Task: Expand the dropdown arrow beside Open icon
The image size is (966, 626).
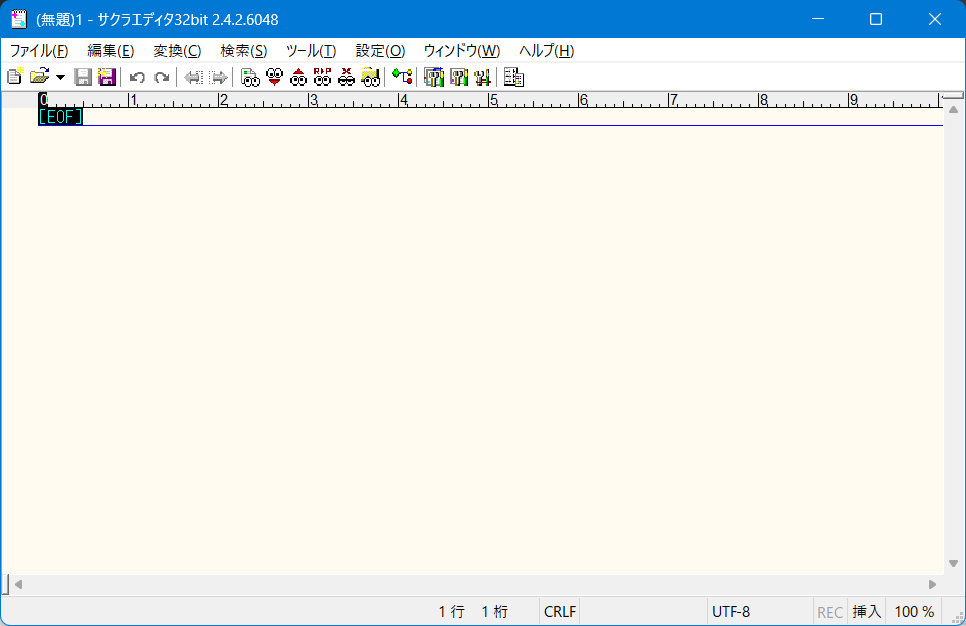Action: coord(60,77)
